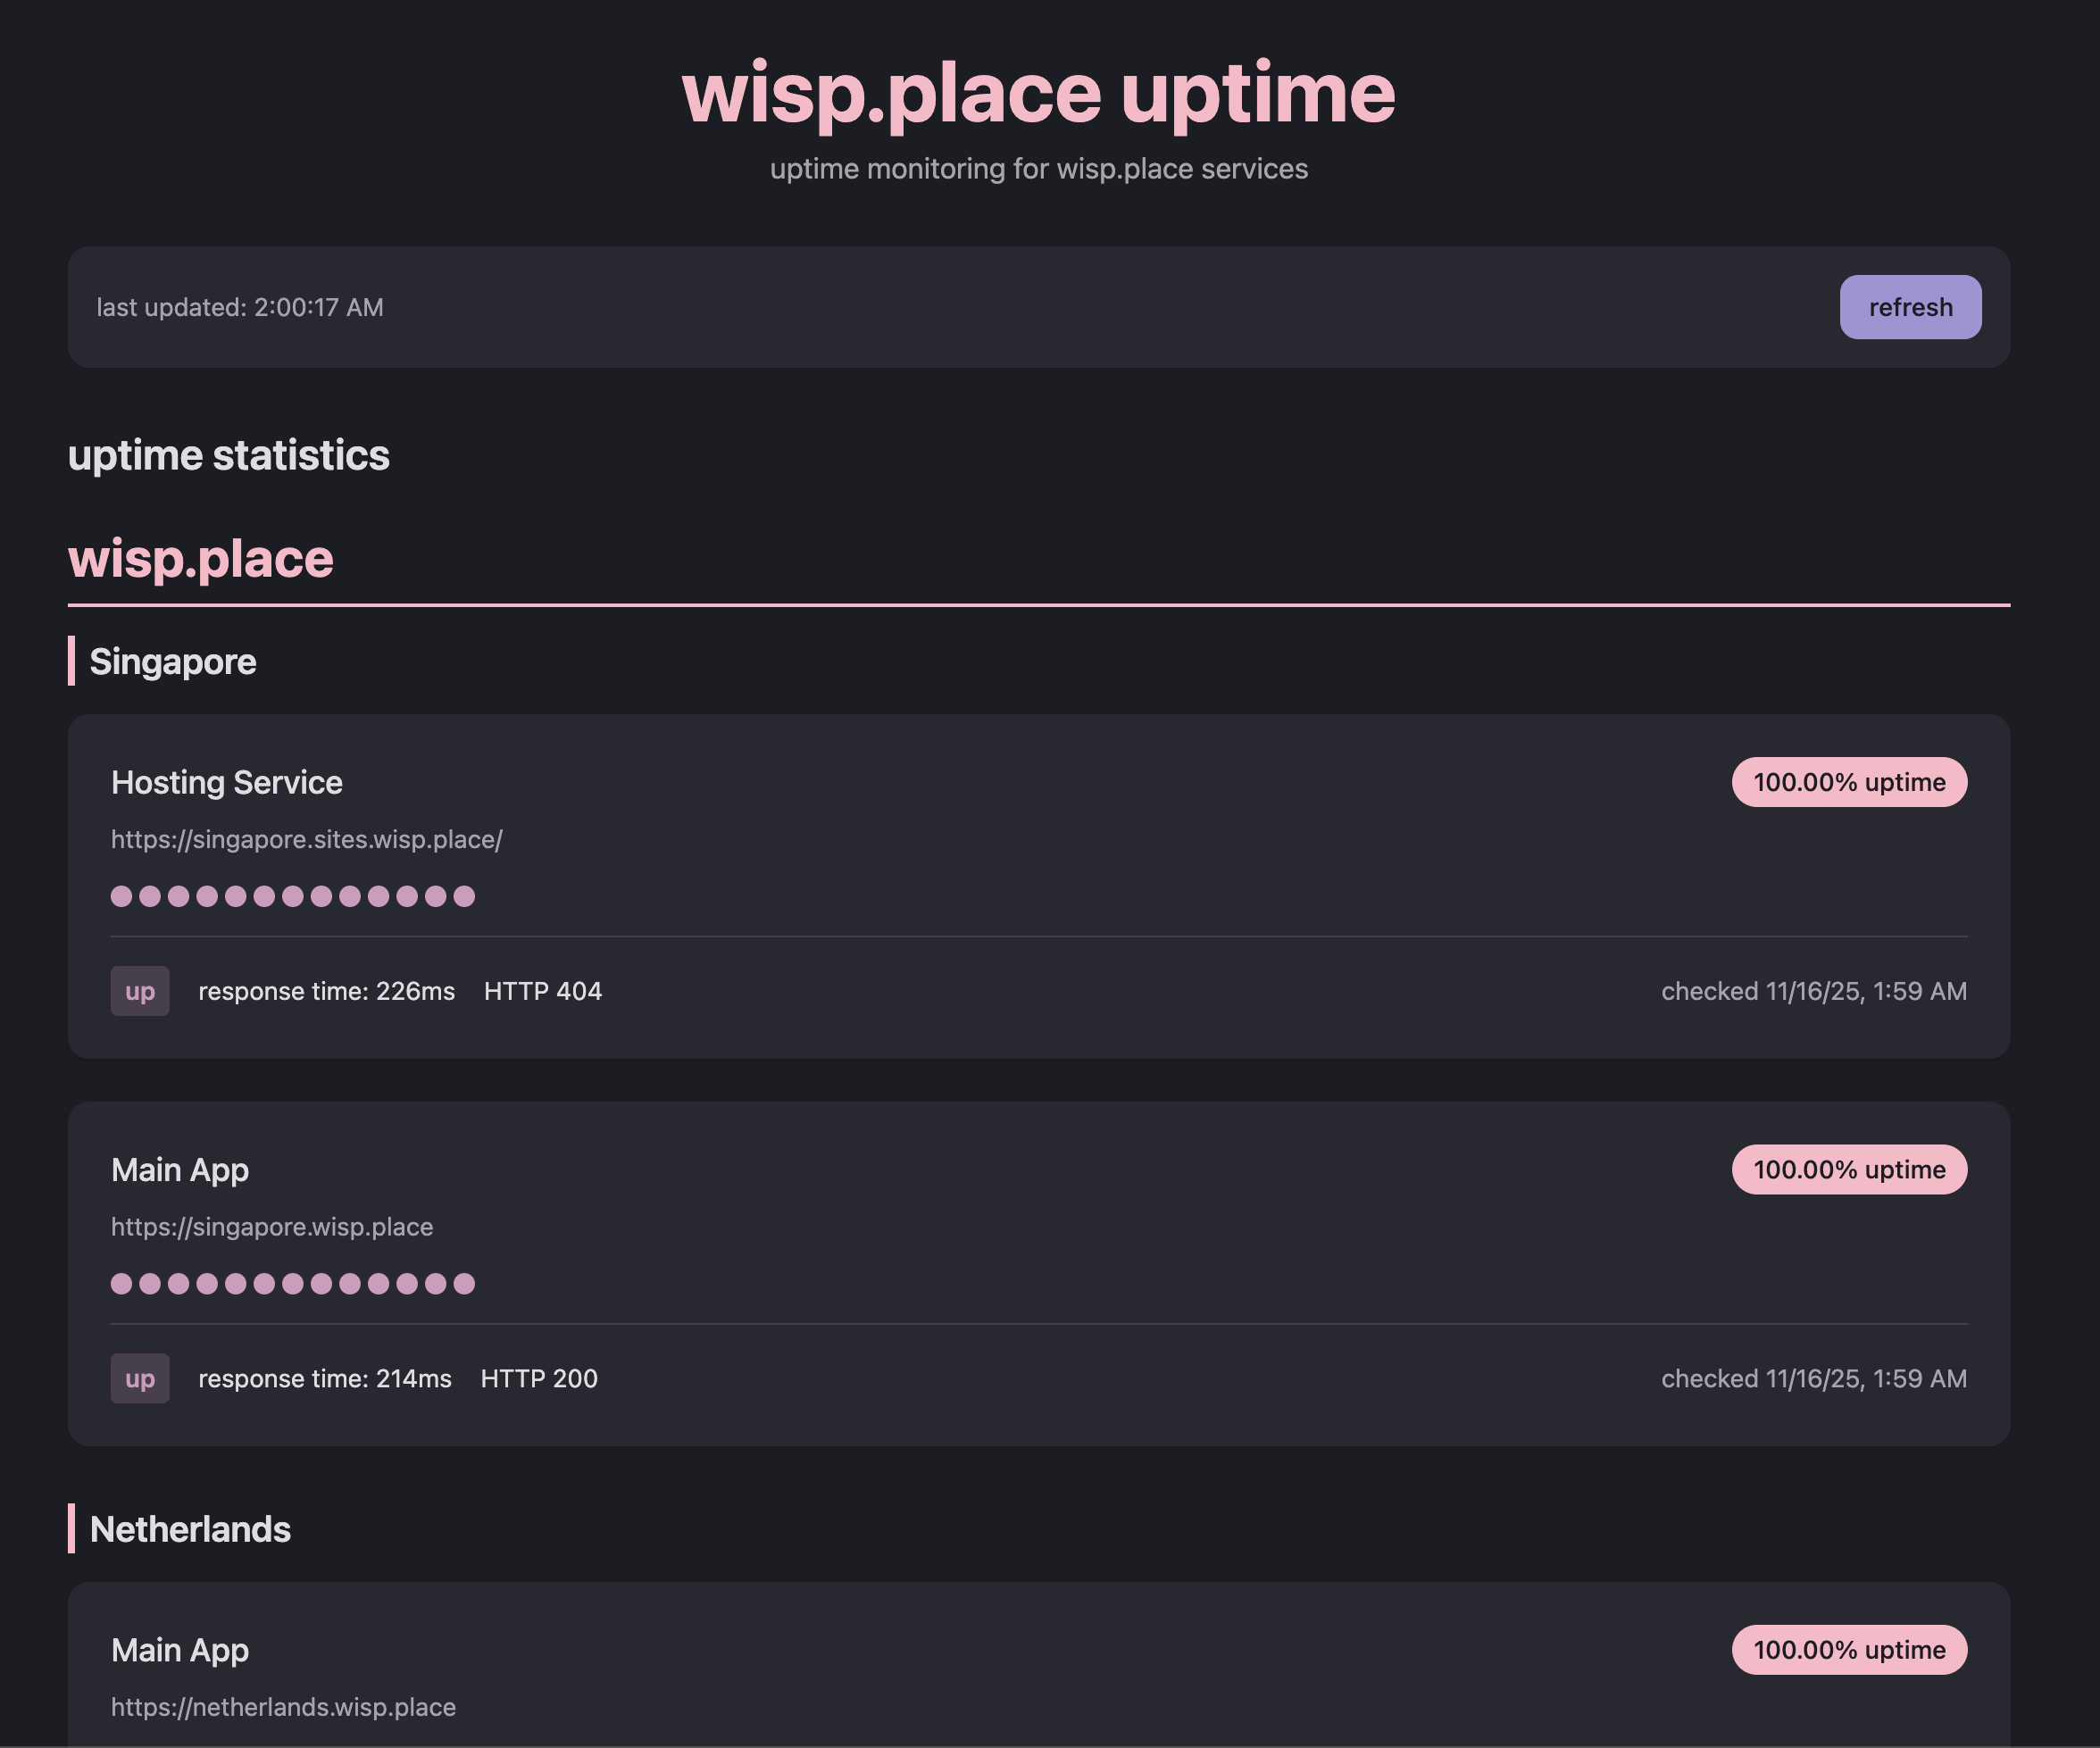Click the Singapore region heading
2100x1748 pixels.
pyautogui.click(x=173, y=661)
